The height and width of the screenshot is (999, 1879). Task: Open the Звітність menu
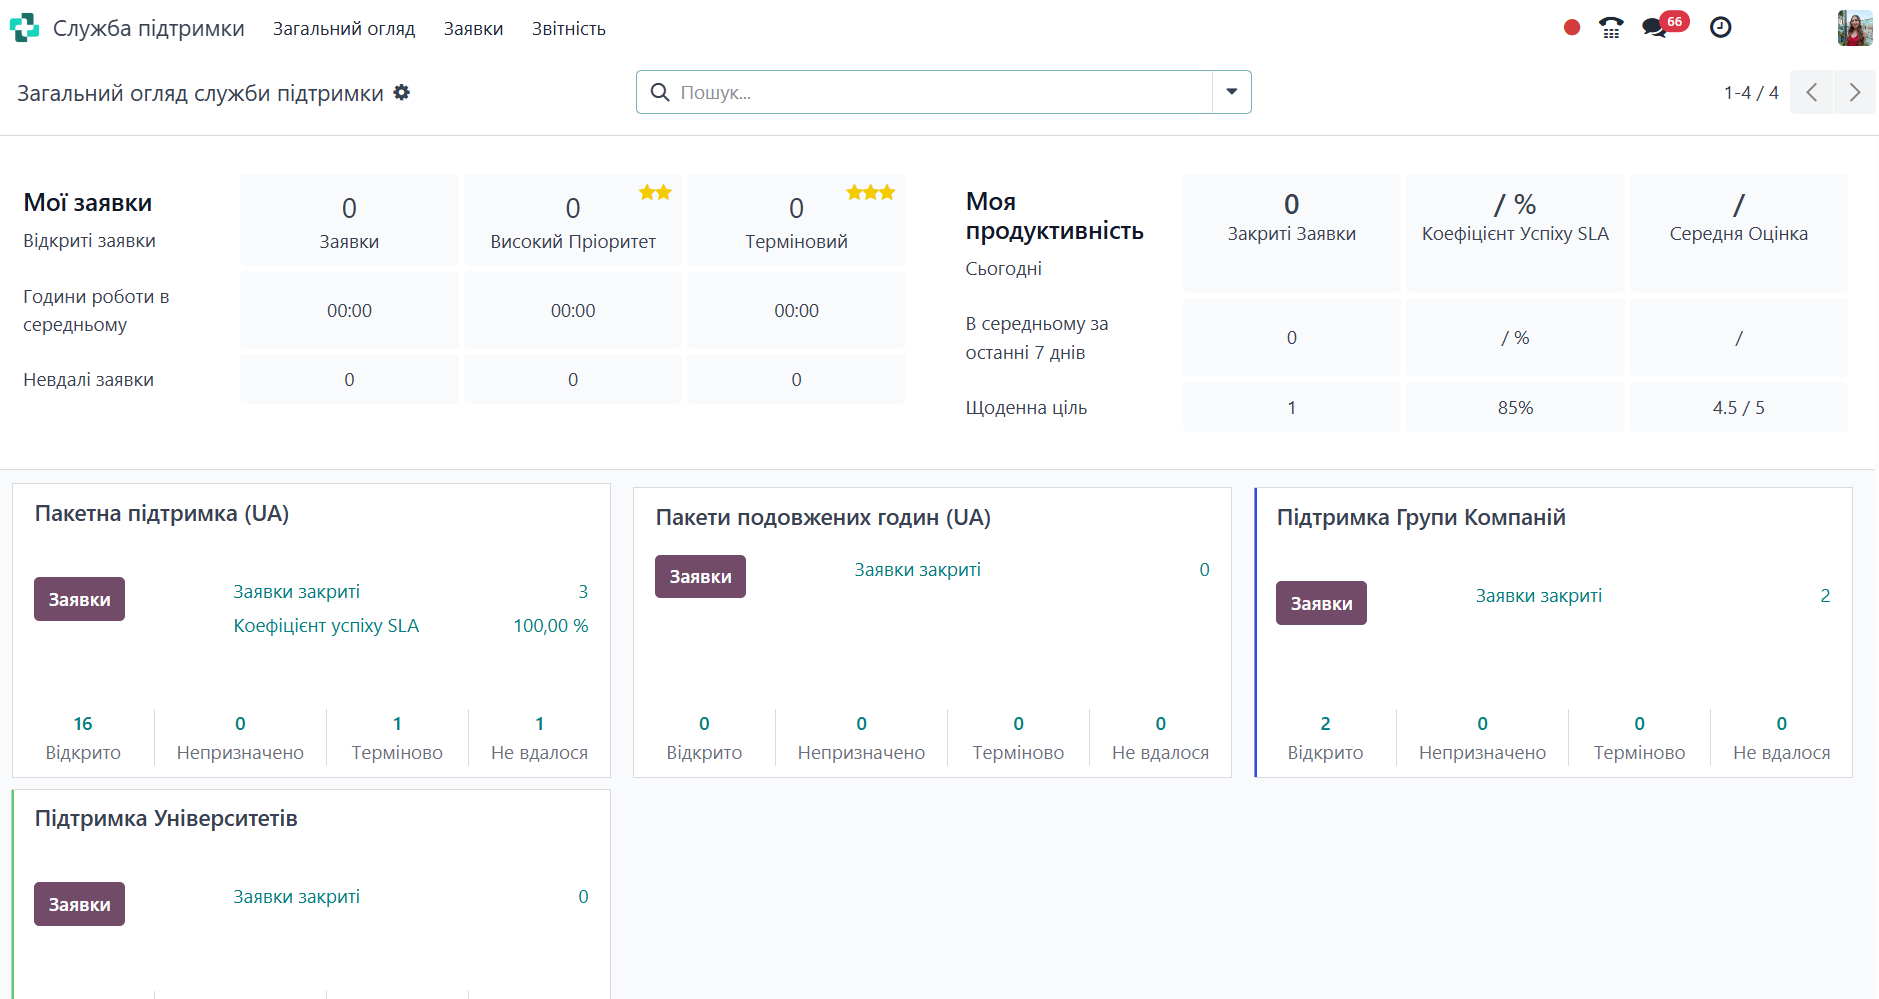coord(569,29)
